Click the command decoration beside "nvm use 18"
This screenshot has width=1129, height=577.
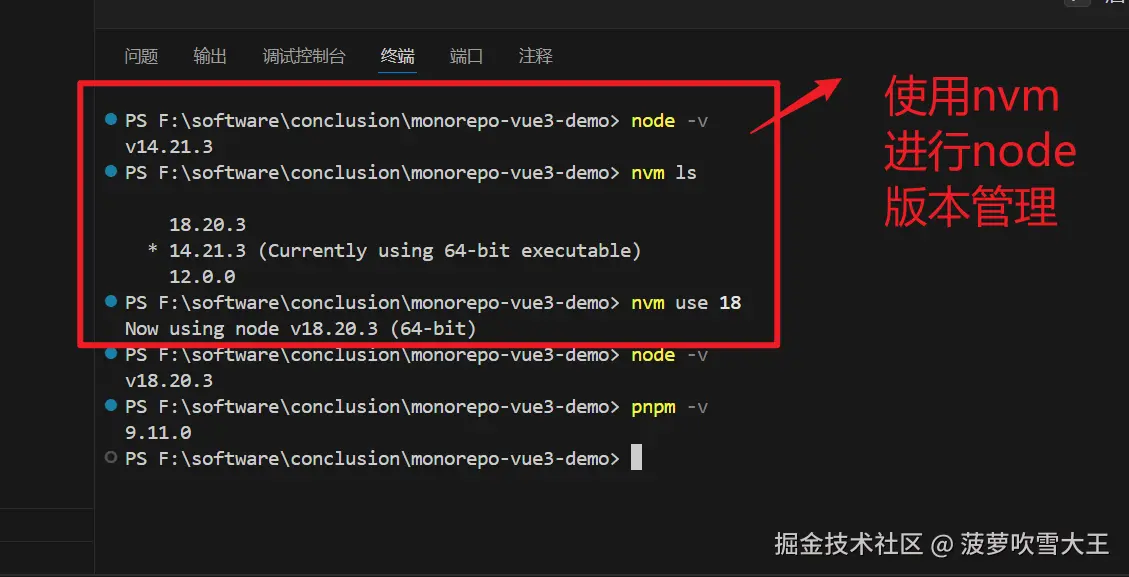pyautogui.click(x=109, y=302)
